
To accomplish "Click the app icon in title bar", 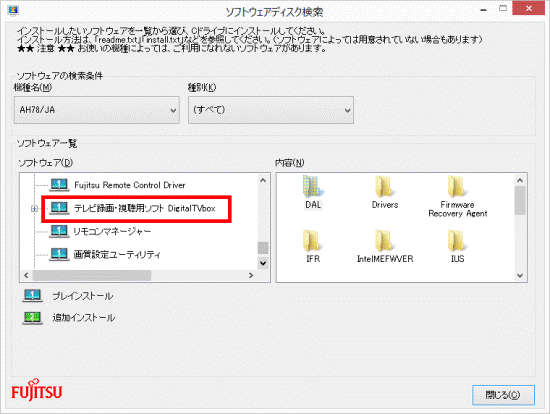I will 13,10.
